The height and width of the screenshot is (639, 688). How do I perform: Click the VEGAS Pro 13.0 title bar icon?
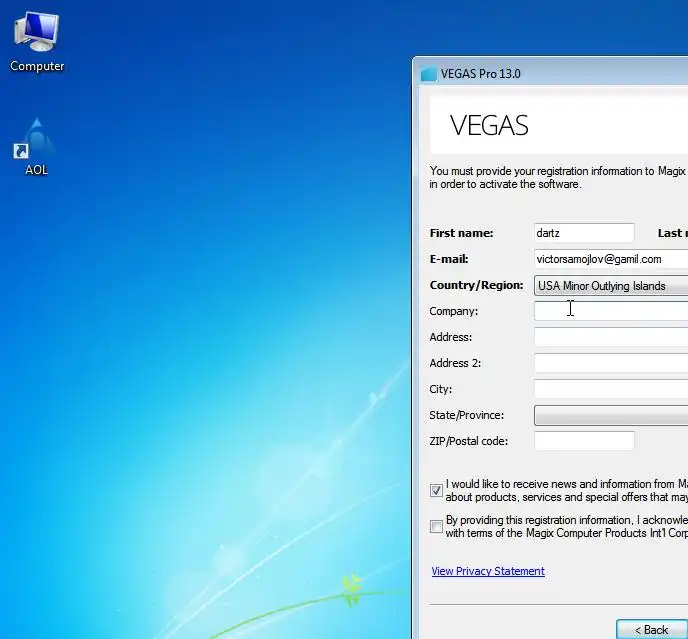point(429,74)
